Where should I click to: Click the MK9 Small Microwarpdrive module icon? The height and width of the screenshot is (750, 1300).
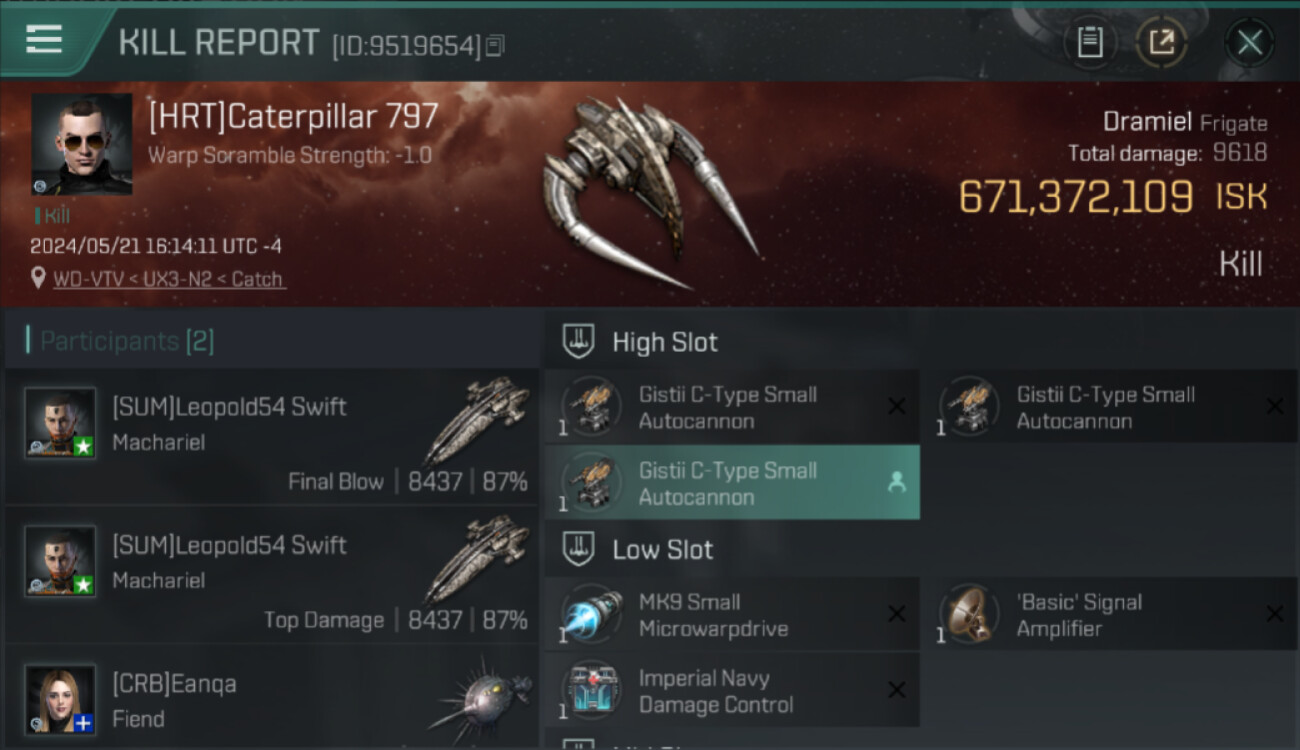[591, 614]
